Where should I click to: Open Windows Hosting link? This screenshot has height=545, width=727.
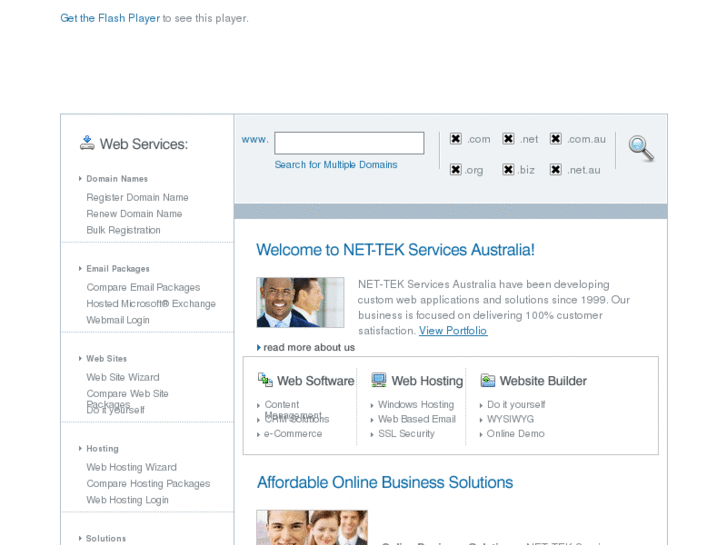pos(416,404)
